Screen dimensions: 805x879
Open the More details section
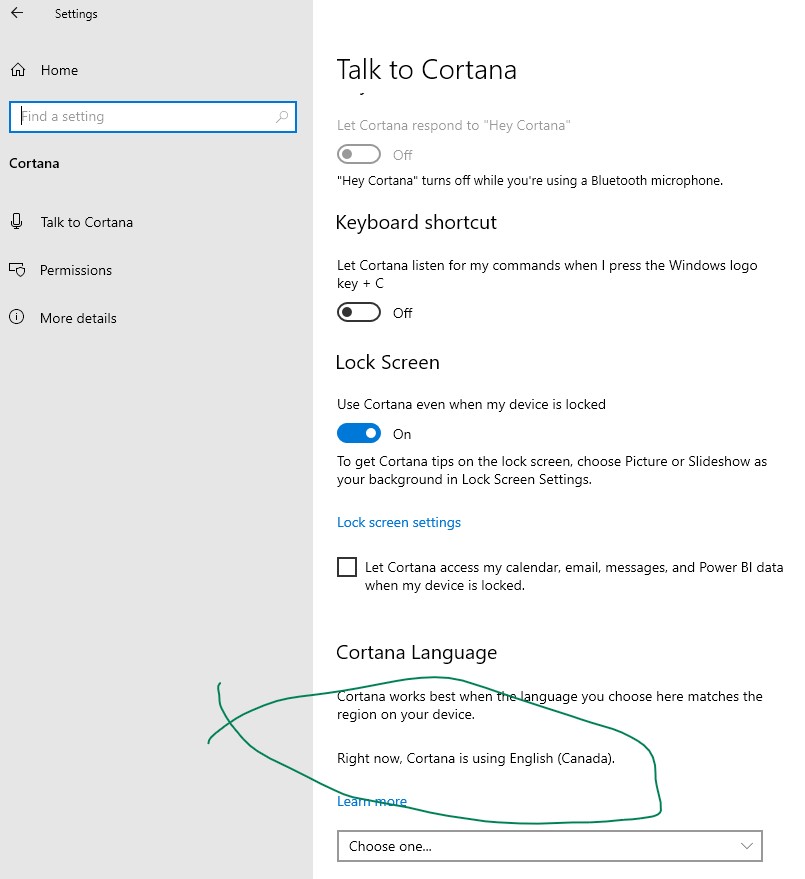(x=78, y=318)
